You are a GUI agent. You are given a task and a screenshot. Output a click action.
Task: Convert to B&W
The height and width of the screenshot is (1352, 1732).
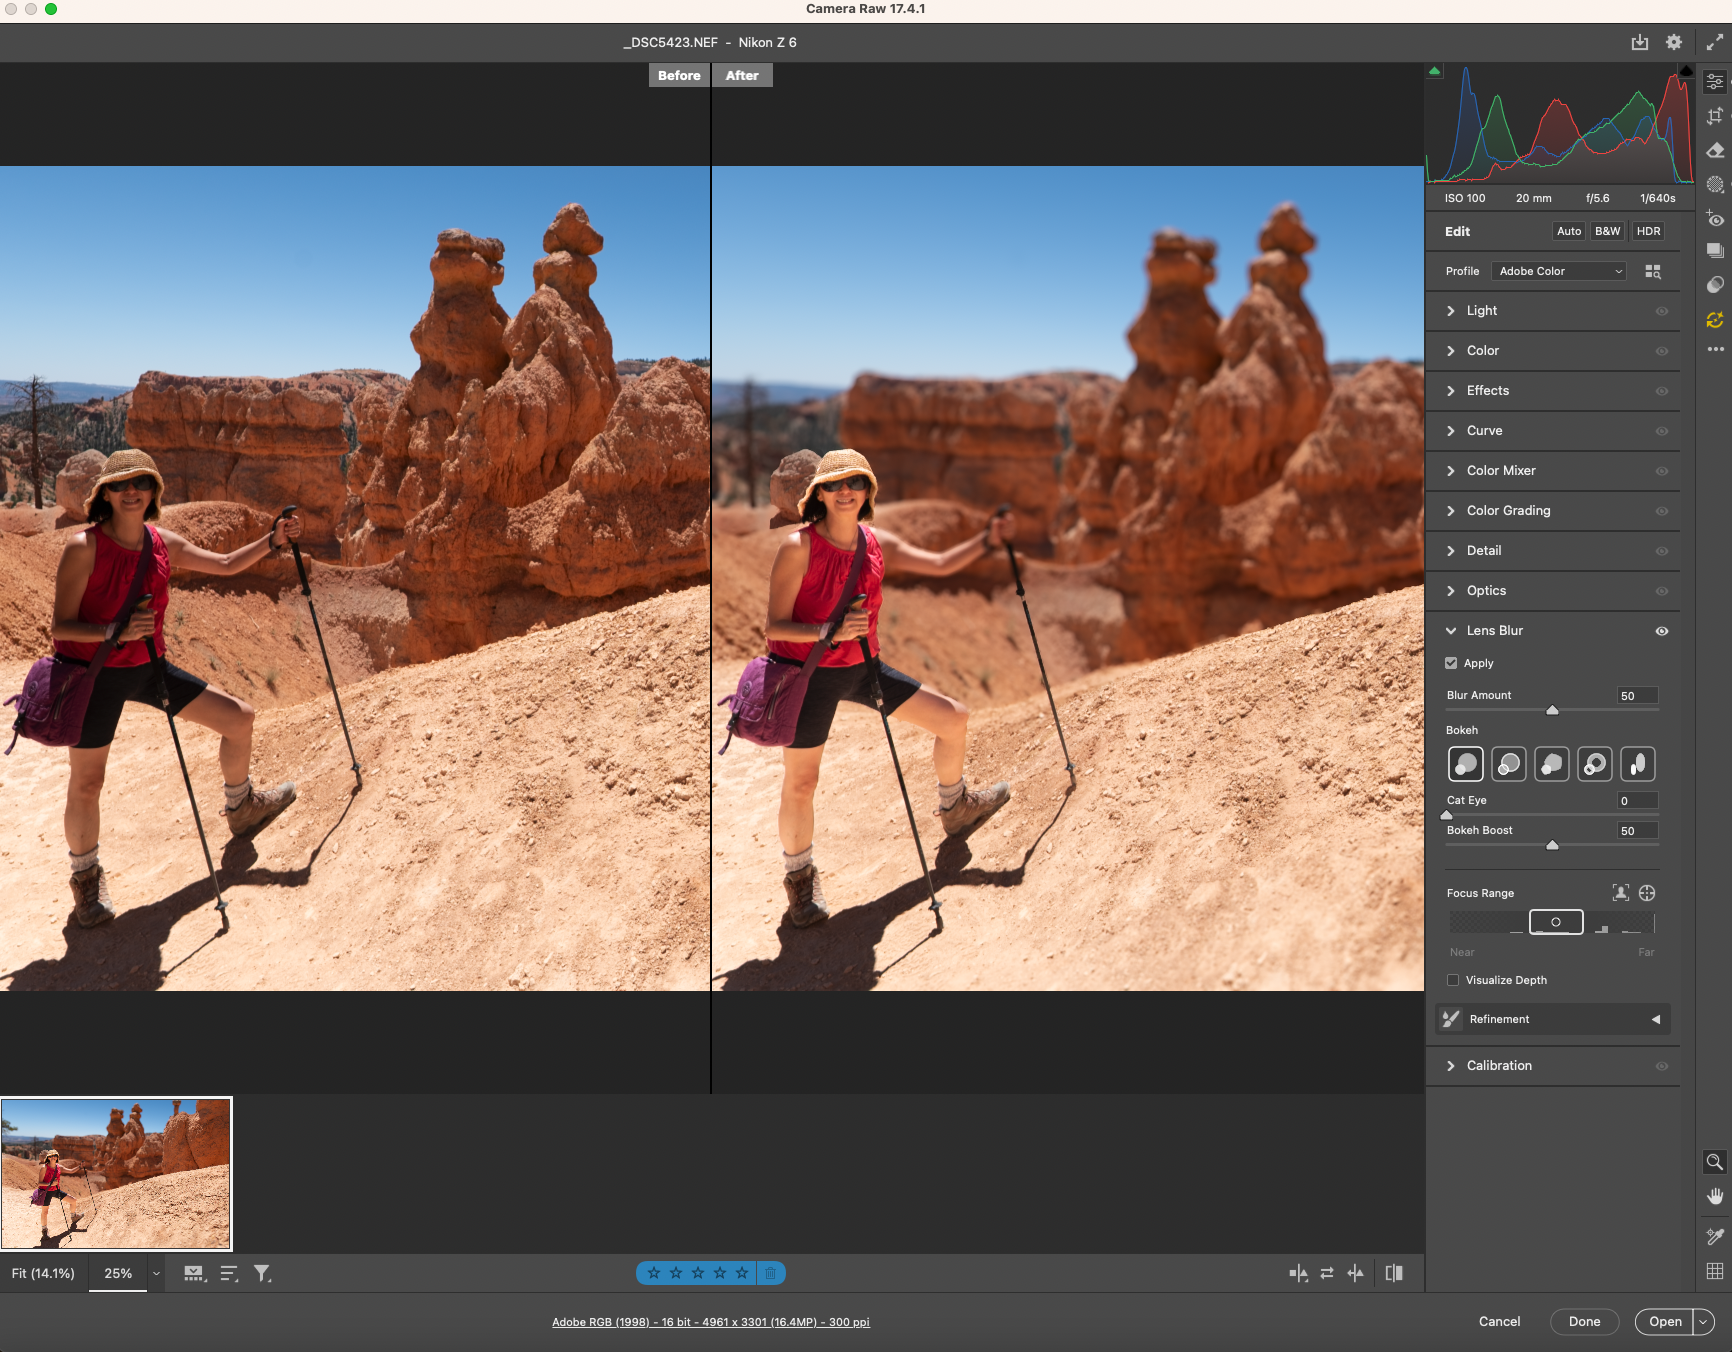[x=1607, y=231]
